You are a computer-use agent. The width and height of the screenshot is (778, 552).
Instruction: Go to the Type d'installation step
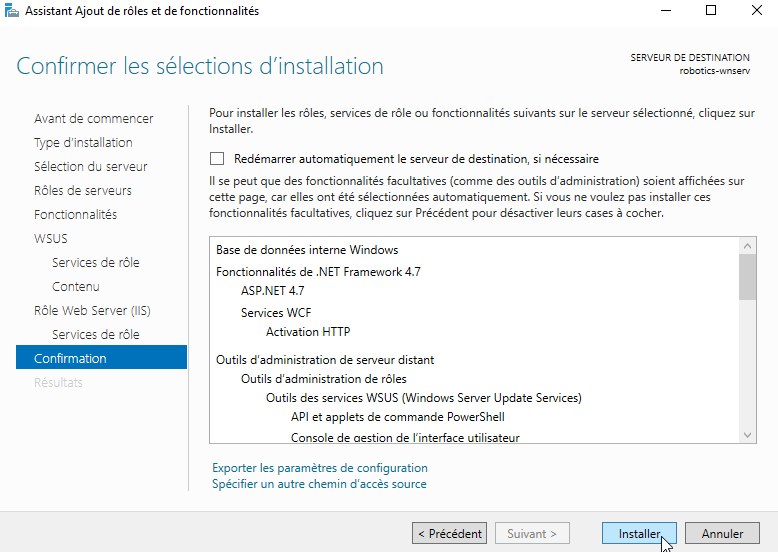pyautogui.click(x=83, y=143)
